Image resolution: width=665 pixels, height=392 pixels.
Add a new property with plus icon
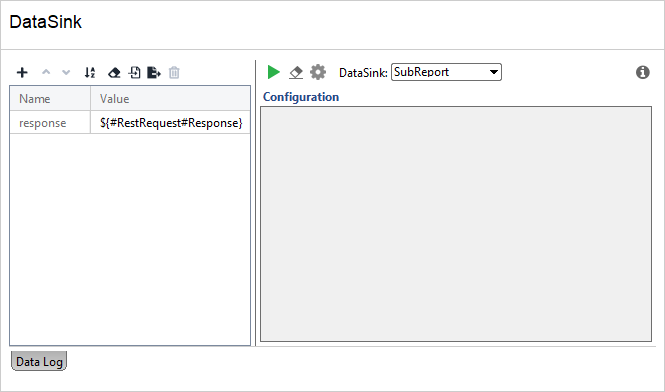(22, 73)
